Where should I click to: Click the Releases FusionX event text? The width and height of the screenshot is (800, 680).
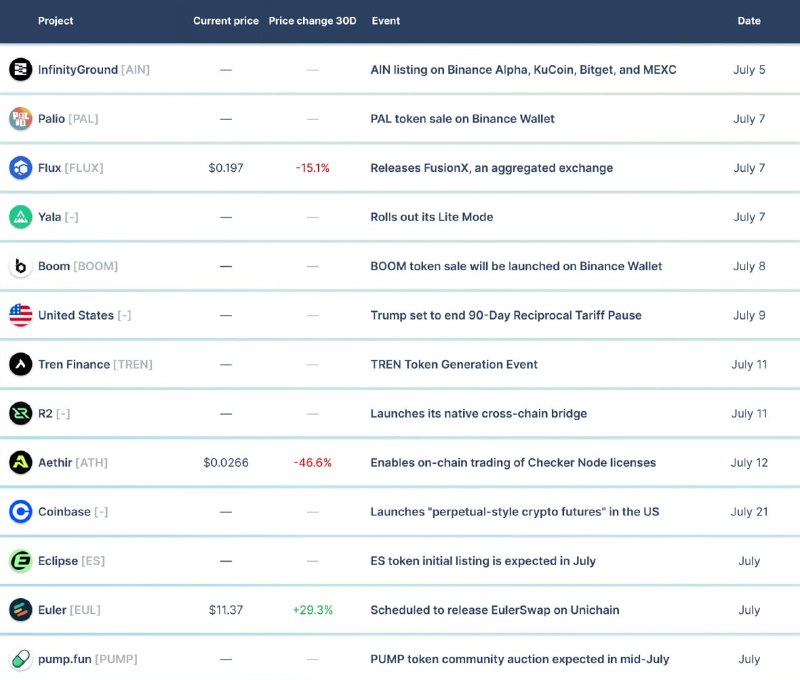click(x=492, y=168)
